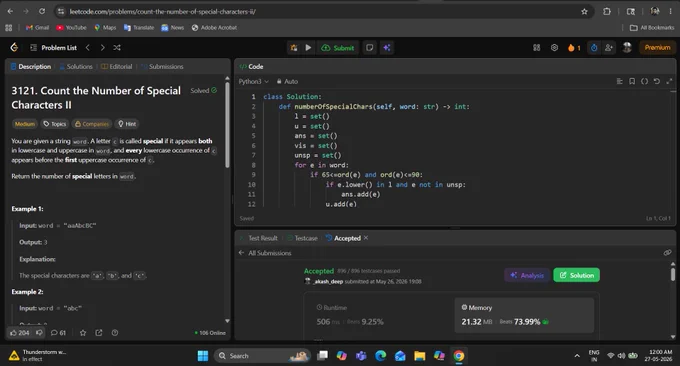The image size is (680, 366).
Task: Reload the page in Chrome
Action: [42, 12]
